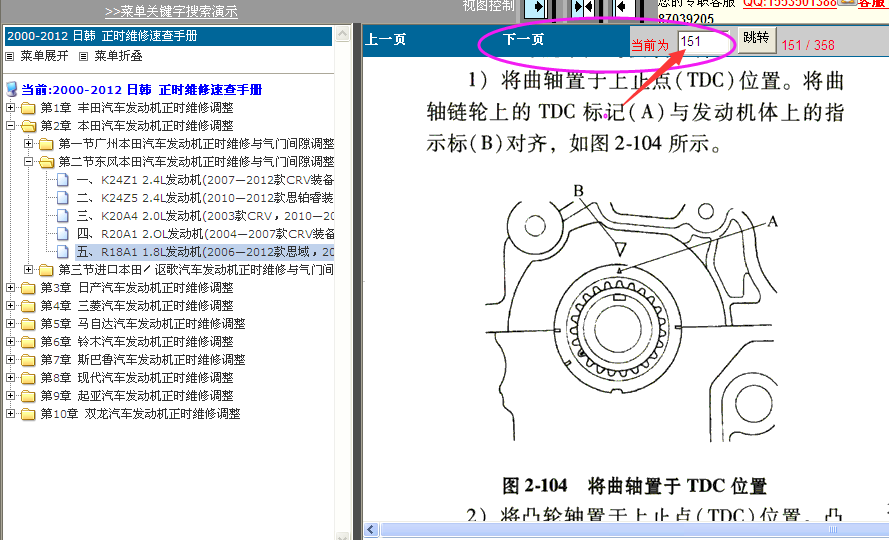Viewport: 889px width, 540px height.
Task: Expand 第6章 铃木汽车 tree node
Action: point(10,341)
